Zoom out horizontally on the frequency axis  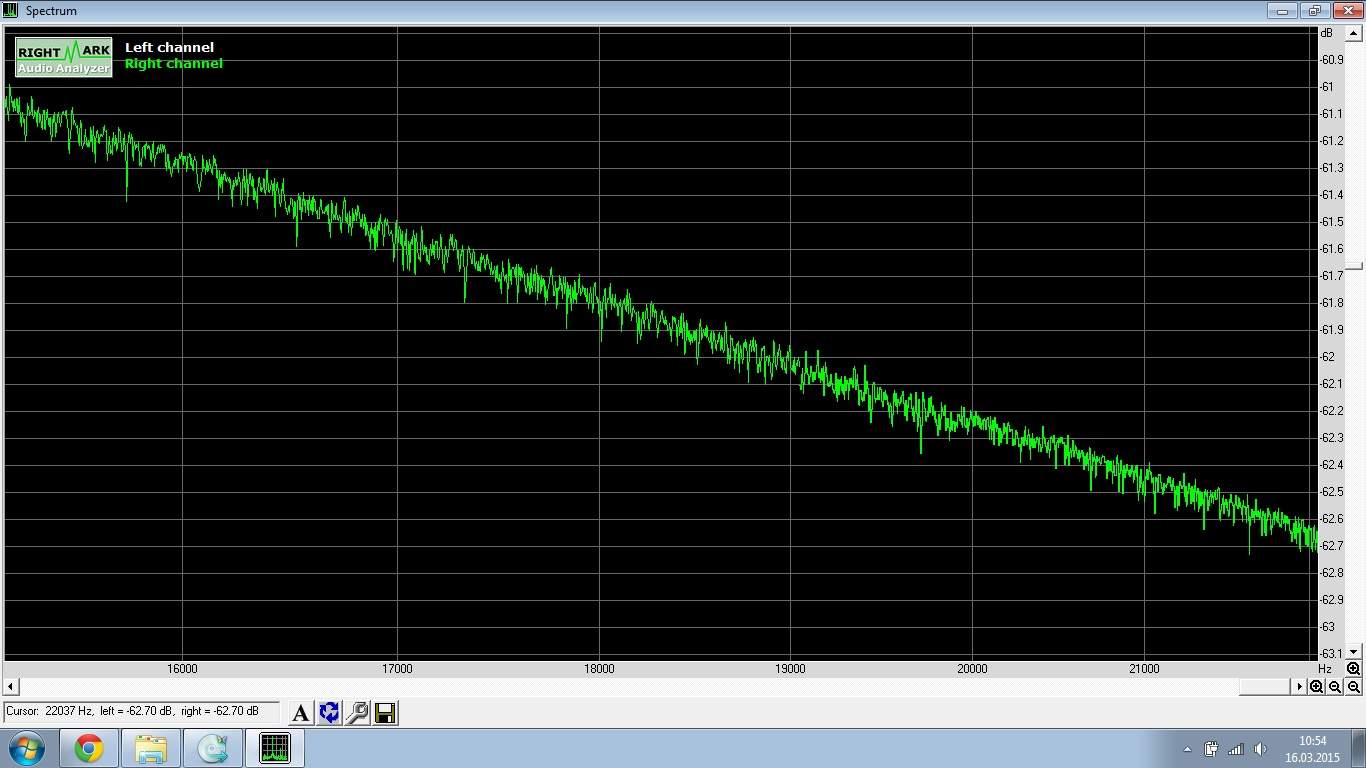click(1335, 687)
